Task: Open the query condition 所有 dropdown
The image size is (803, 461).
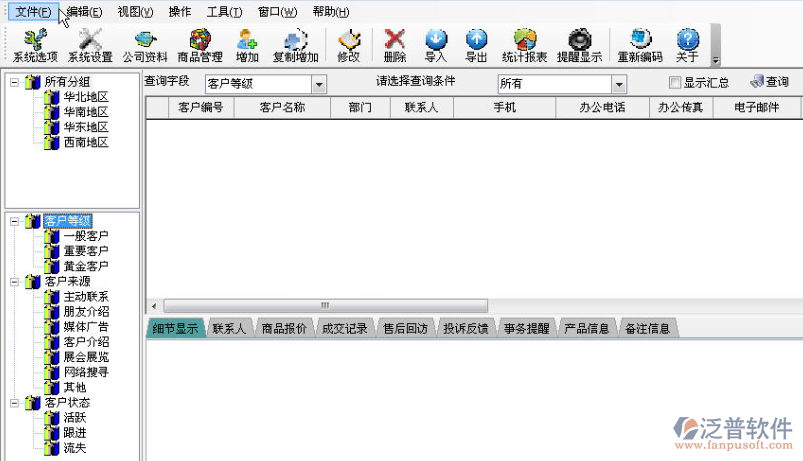Action: pos(618,85)
